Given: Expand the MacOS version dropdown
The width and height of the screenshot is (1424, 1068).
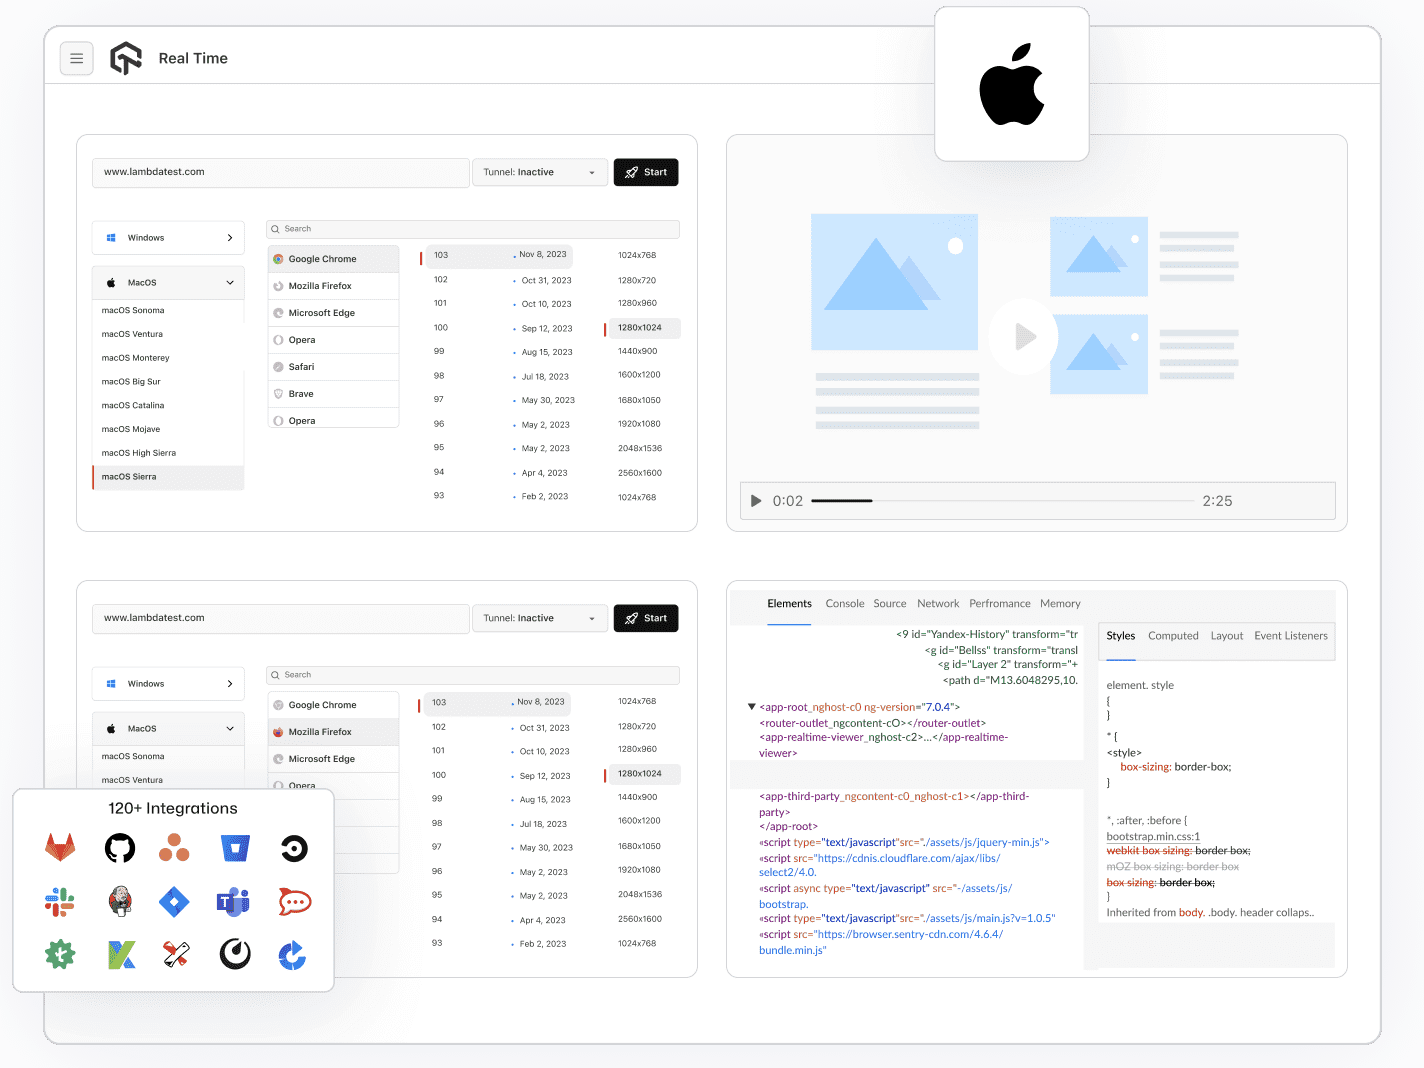Looking at the screenshot, I should [167, 282].
